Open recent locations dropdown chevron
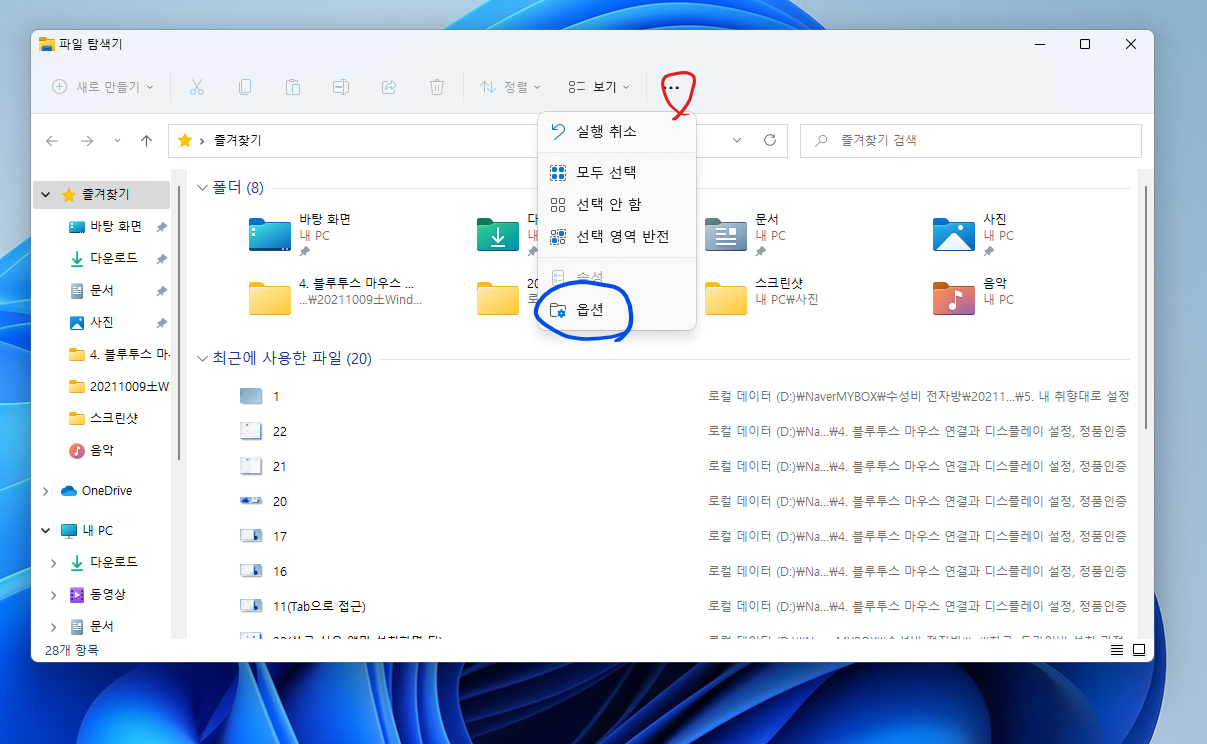1207x744 pixels. click(116, 141)
